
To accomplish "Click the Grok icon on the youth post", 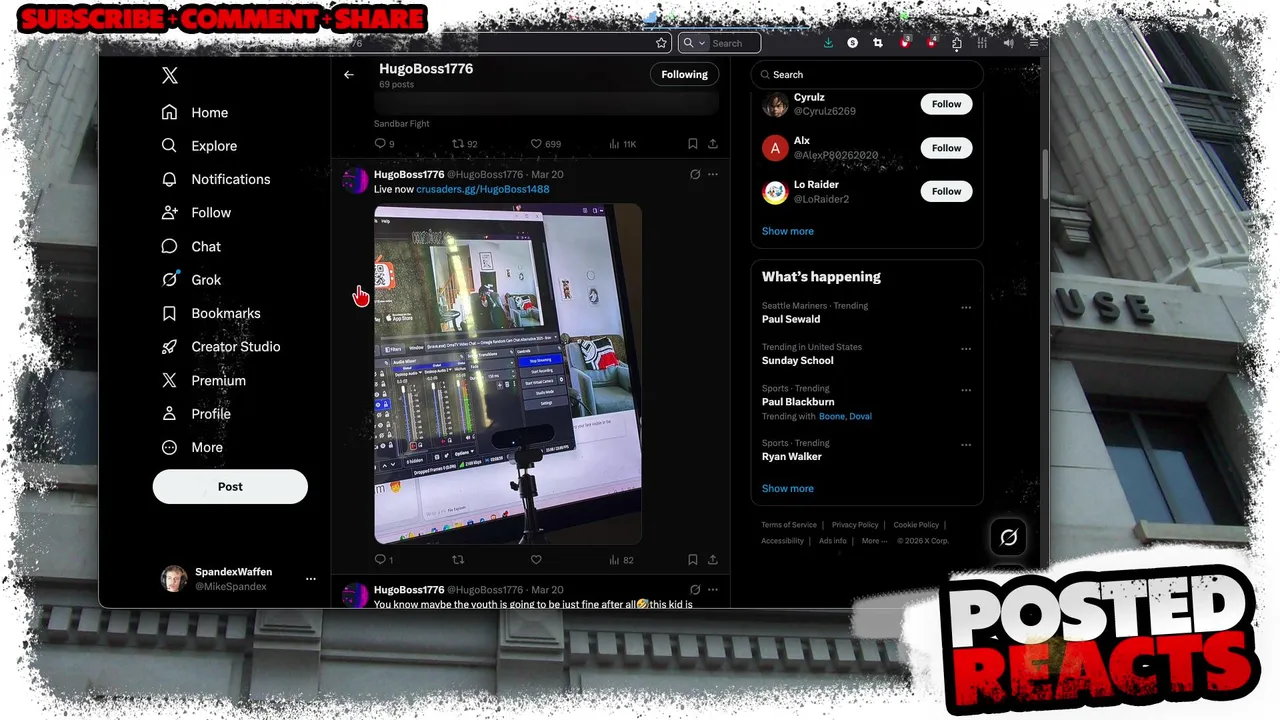I will (695, 590).
